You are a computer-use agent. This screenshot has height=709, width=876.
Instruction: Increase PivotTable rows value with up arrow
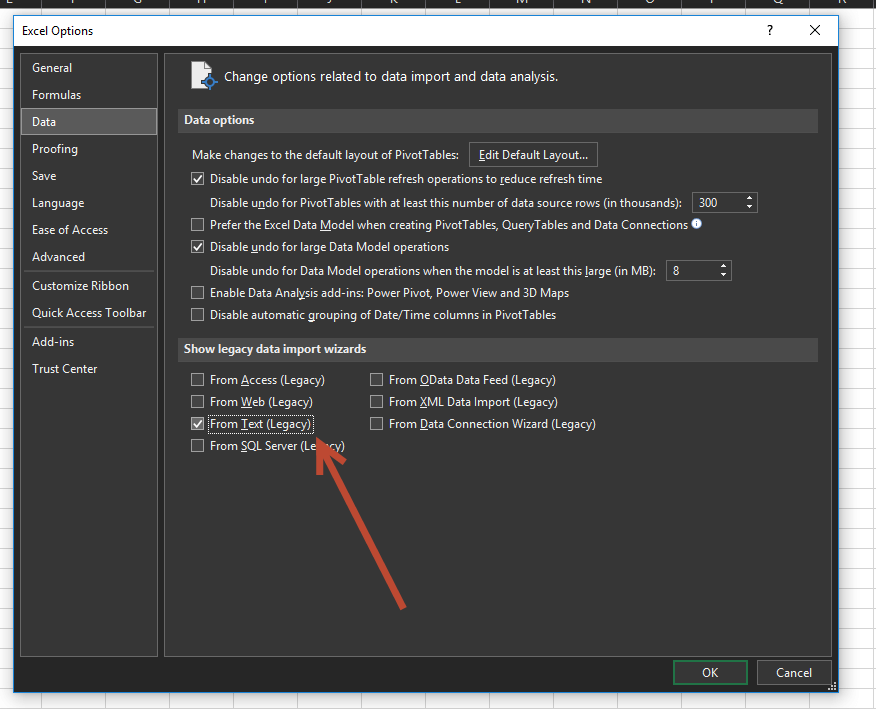pos(749,198)
